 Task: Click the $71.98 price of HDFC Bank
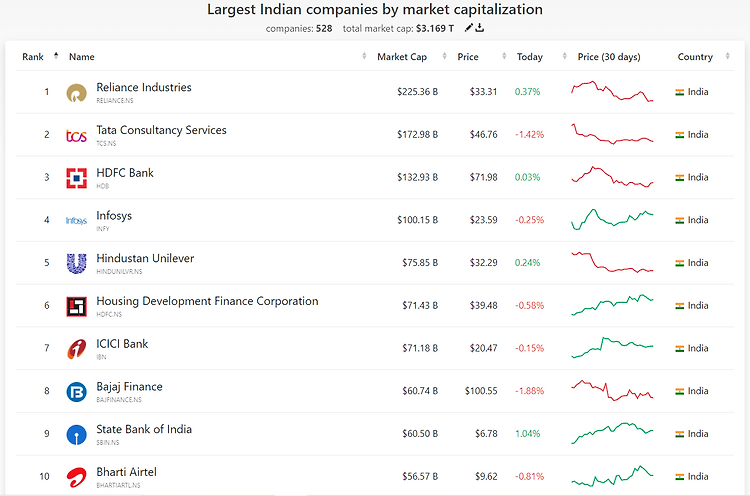tap(483, 177)
